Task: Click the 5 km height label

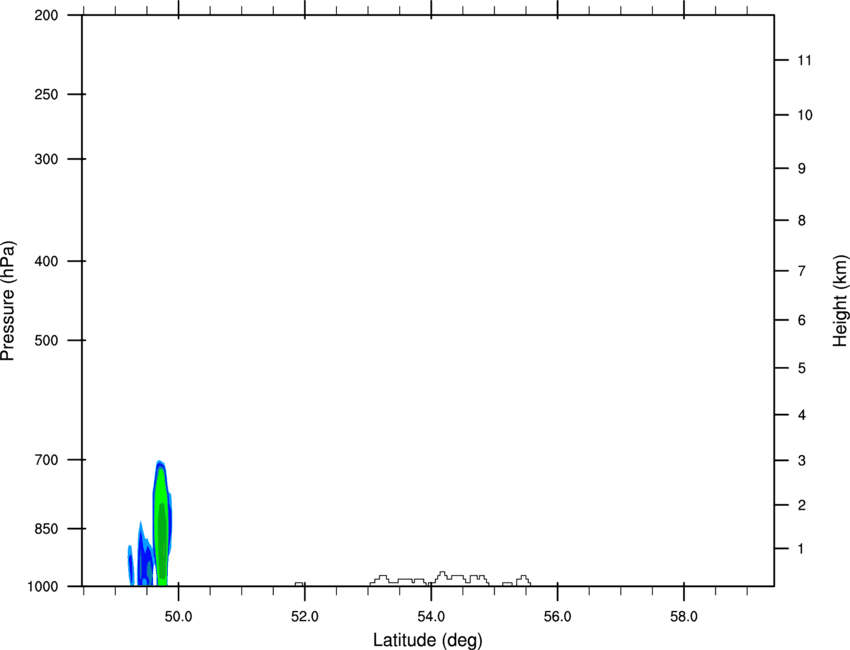Action: pos(802,368)
